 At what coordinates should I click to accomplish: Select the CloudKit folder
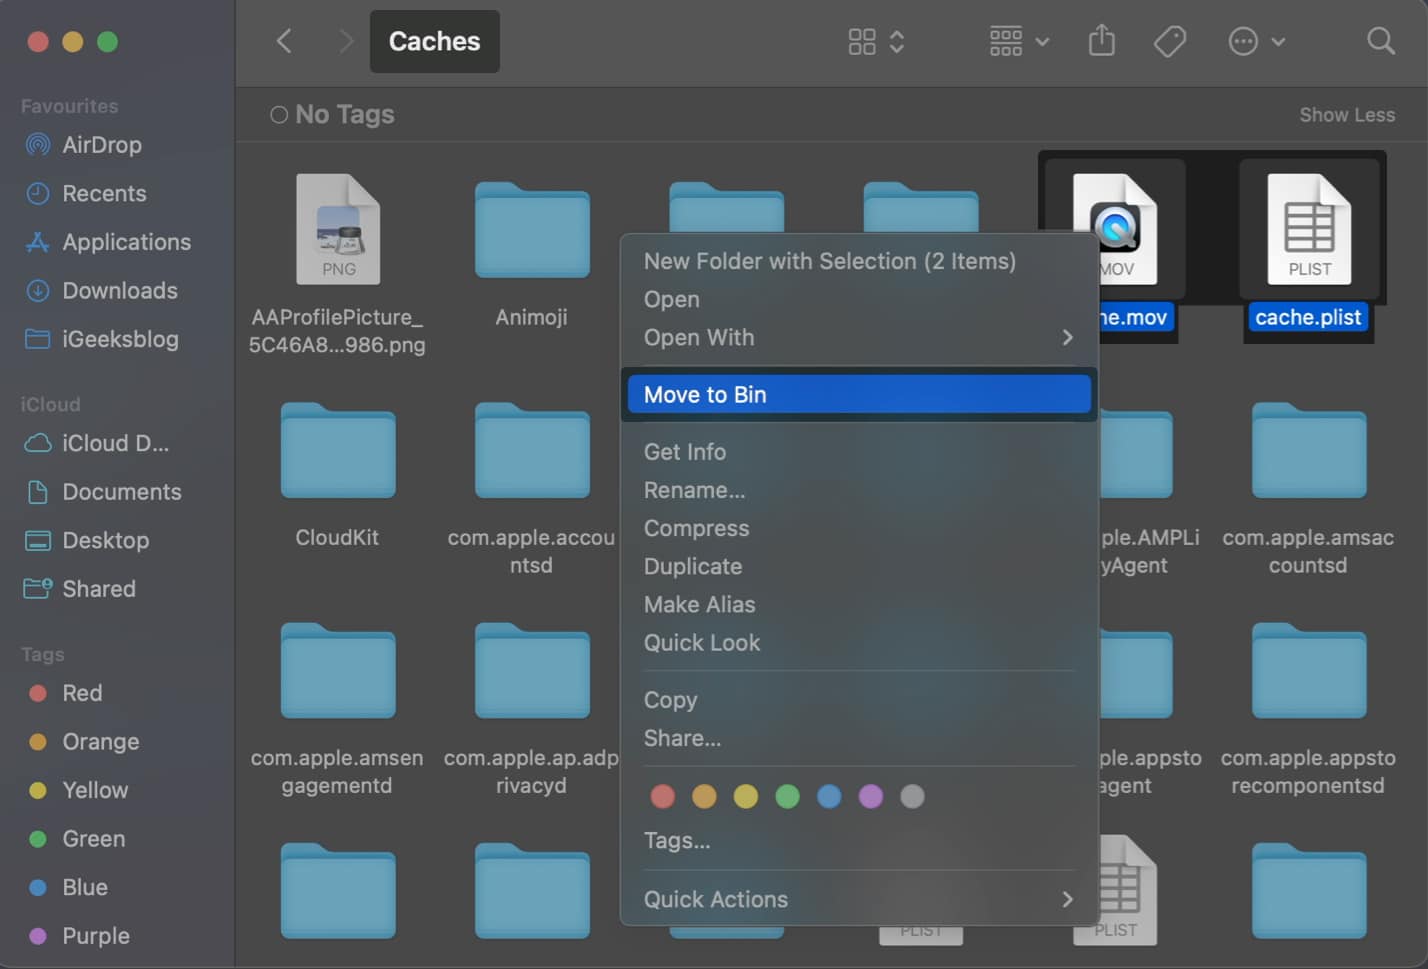tap(338, 450)
